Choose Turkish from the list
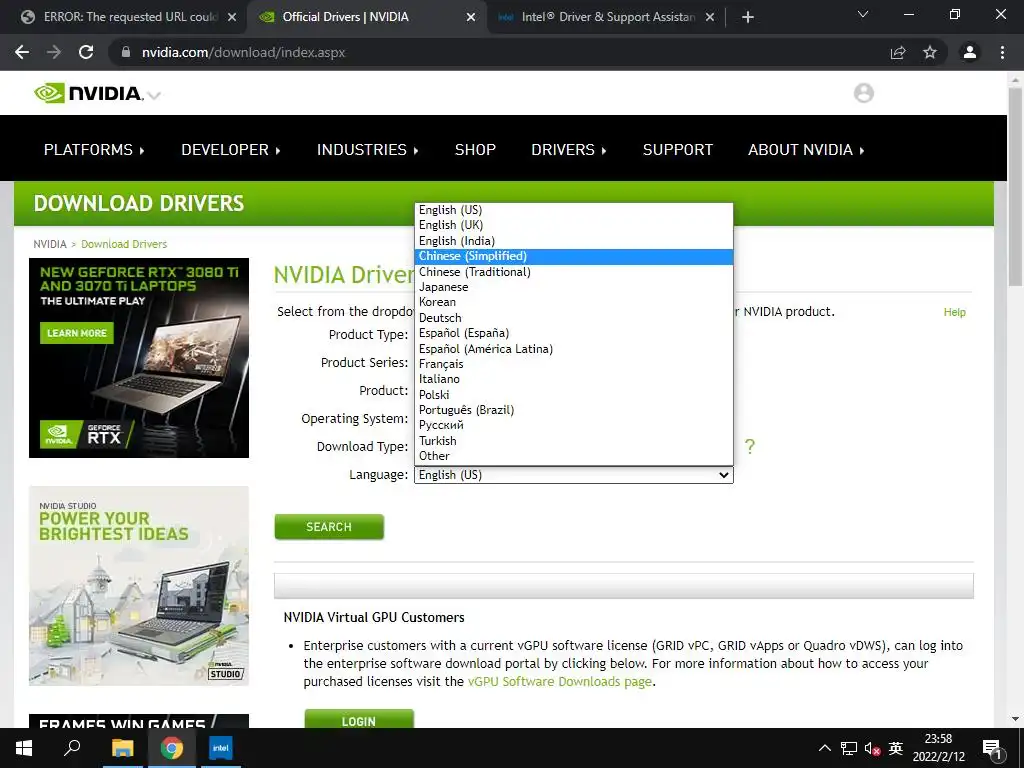The image size is (1024, 768). coord(573,441)
